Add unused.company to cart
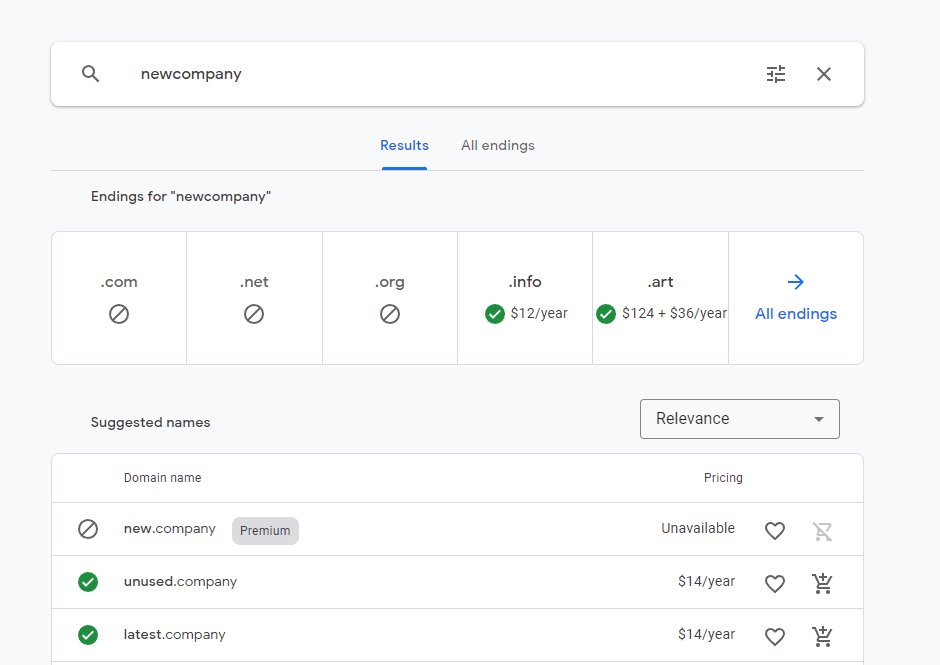This screenshot has height=665, width=940. point(822,583)
